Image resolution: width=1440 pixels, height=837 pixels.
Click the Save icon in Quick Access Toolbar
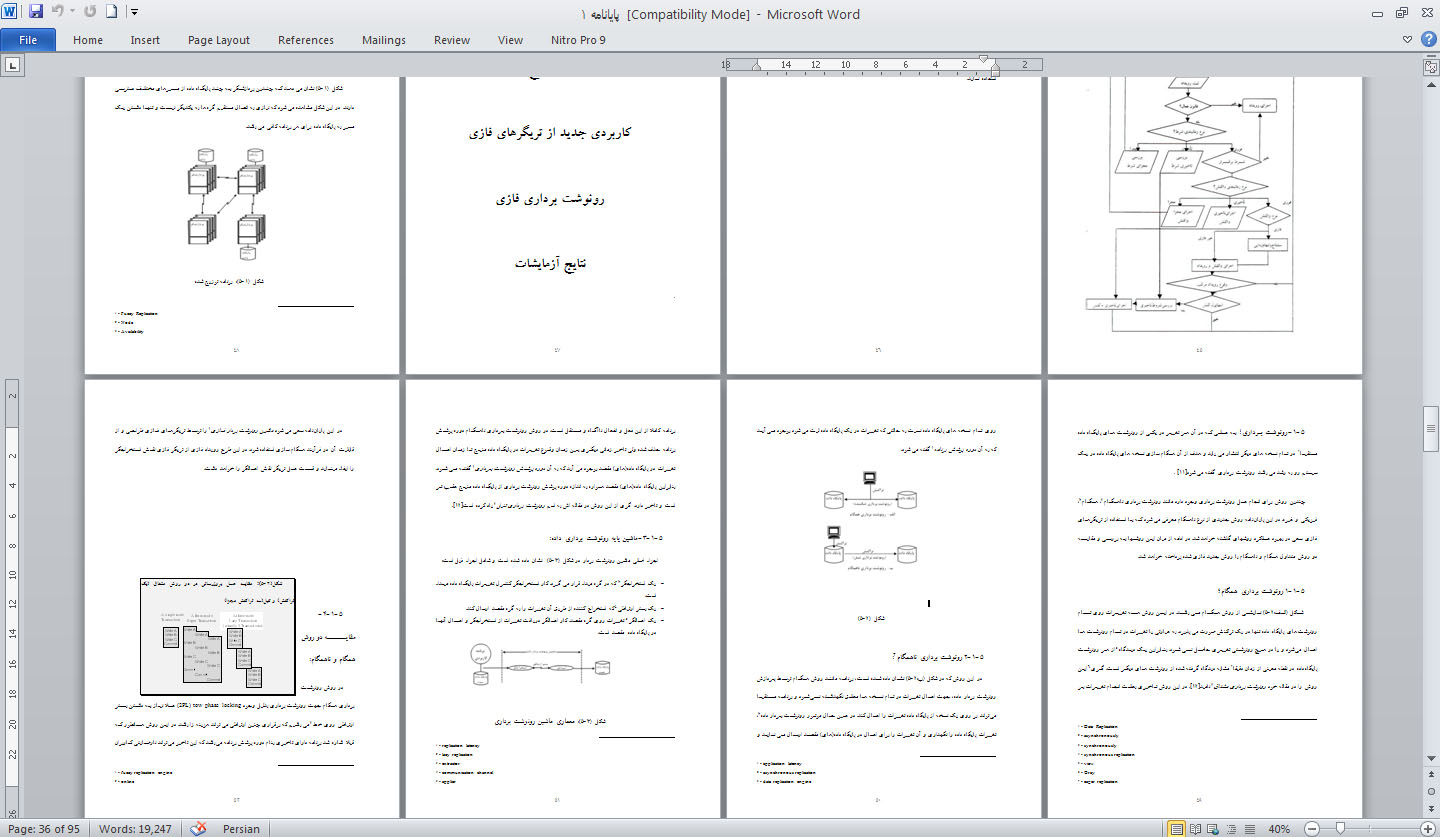36,13
